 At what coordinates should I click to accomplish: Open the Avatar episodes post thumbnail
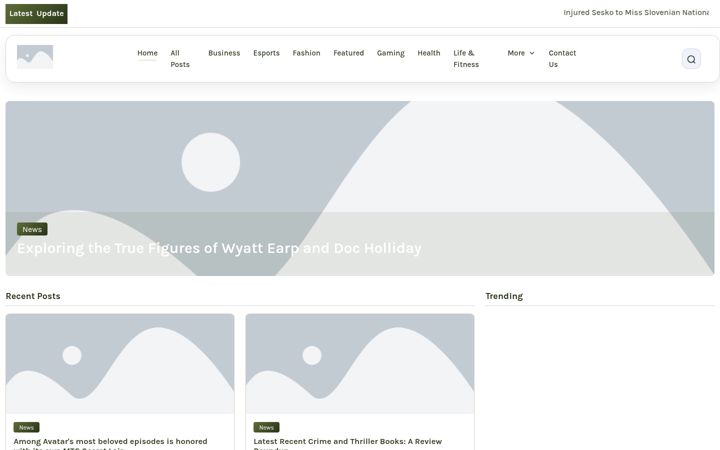(120, 364)
